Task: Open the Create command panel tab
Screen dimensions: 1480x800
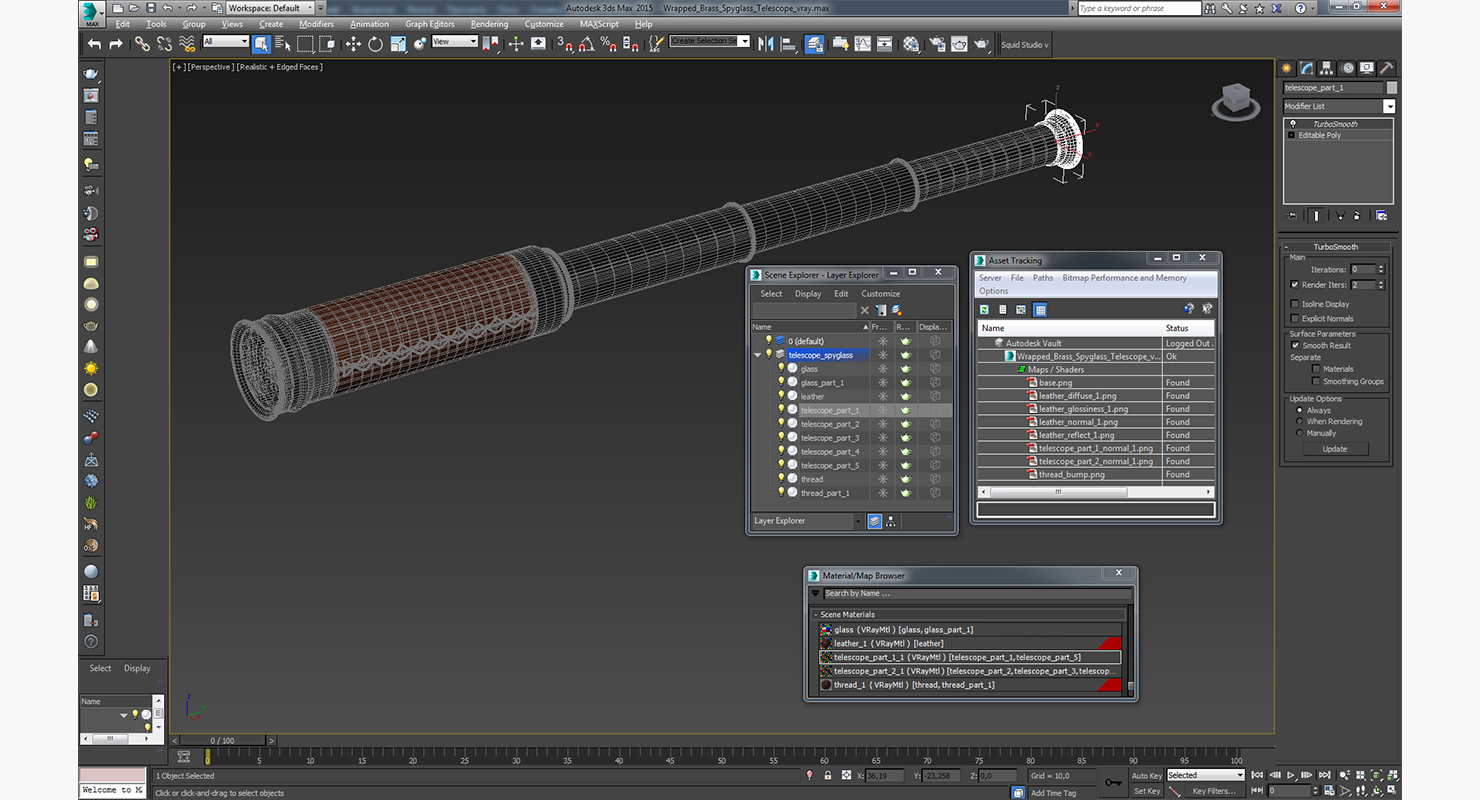Action: click(1288, 68)
